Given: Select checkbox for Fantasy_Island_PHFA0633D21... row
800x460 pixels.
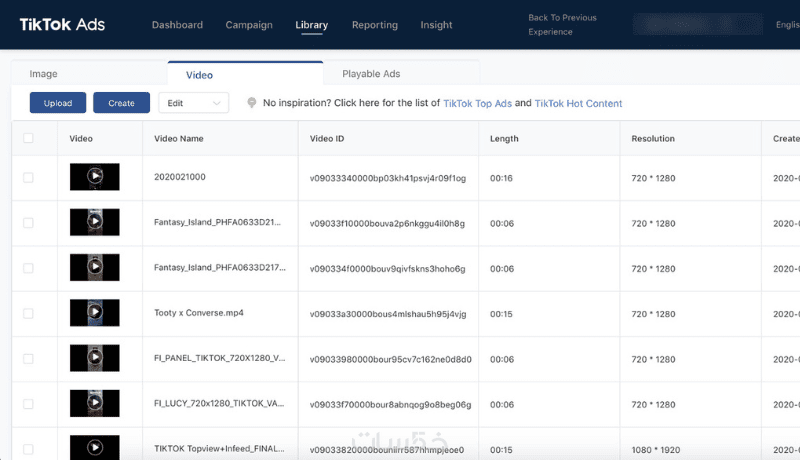Looking at the screenshot, I should [28, 223].
